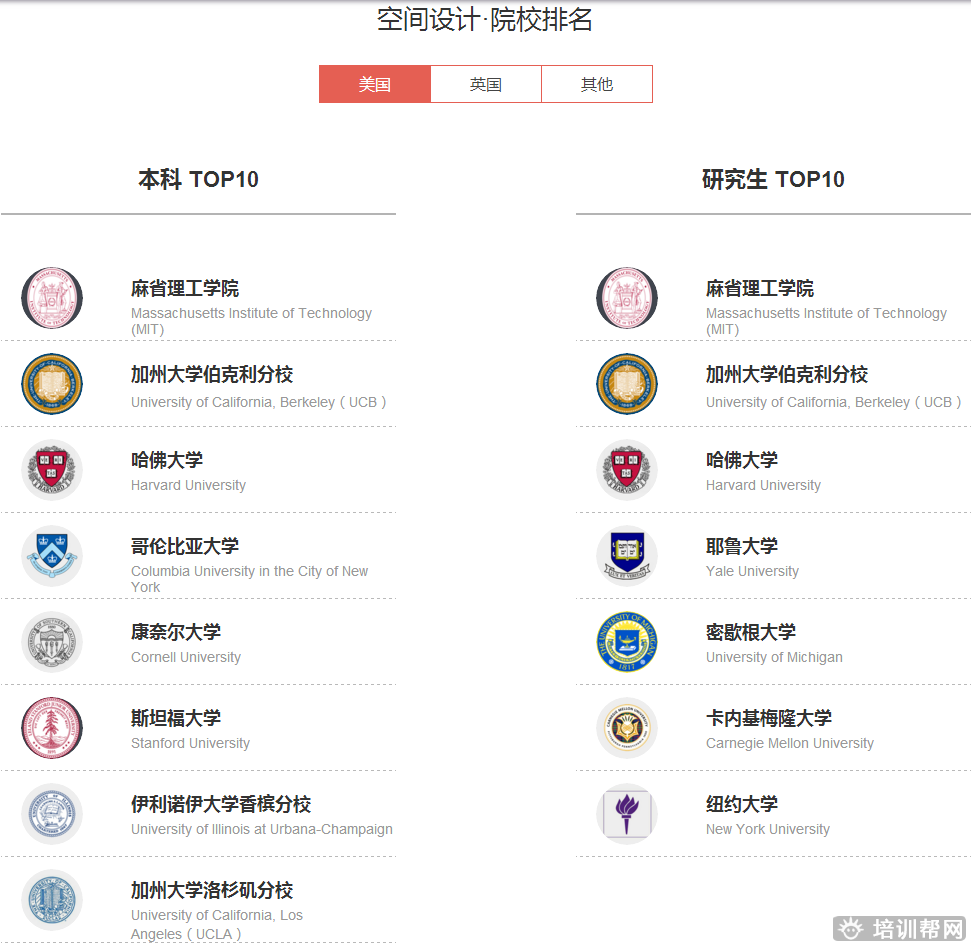Screen dimensions: 971x946
Task: Click the 空间设计·院校排名 title
Action: 485,20
